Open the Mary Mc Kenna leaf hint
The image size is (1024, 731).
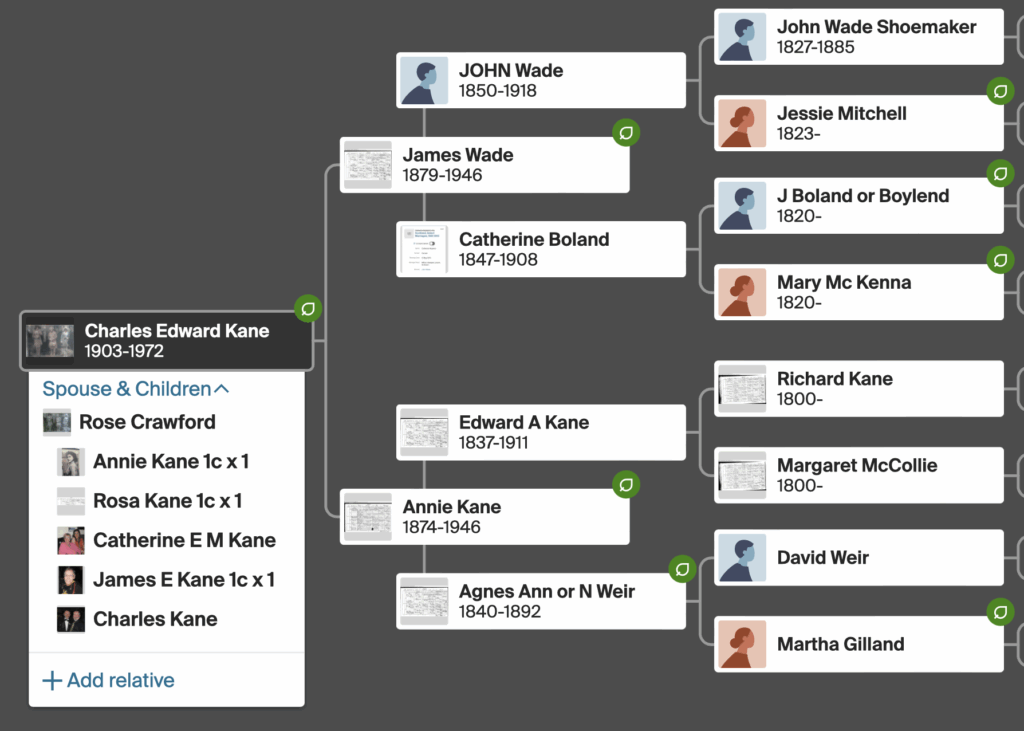click(1000, 261)
